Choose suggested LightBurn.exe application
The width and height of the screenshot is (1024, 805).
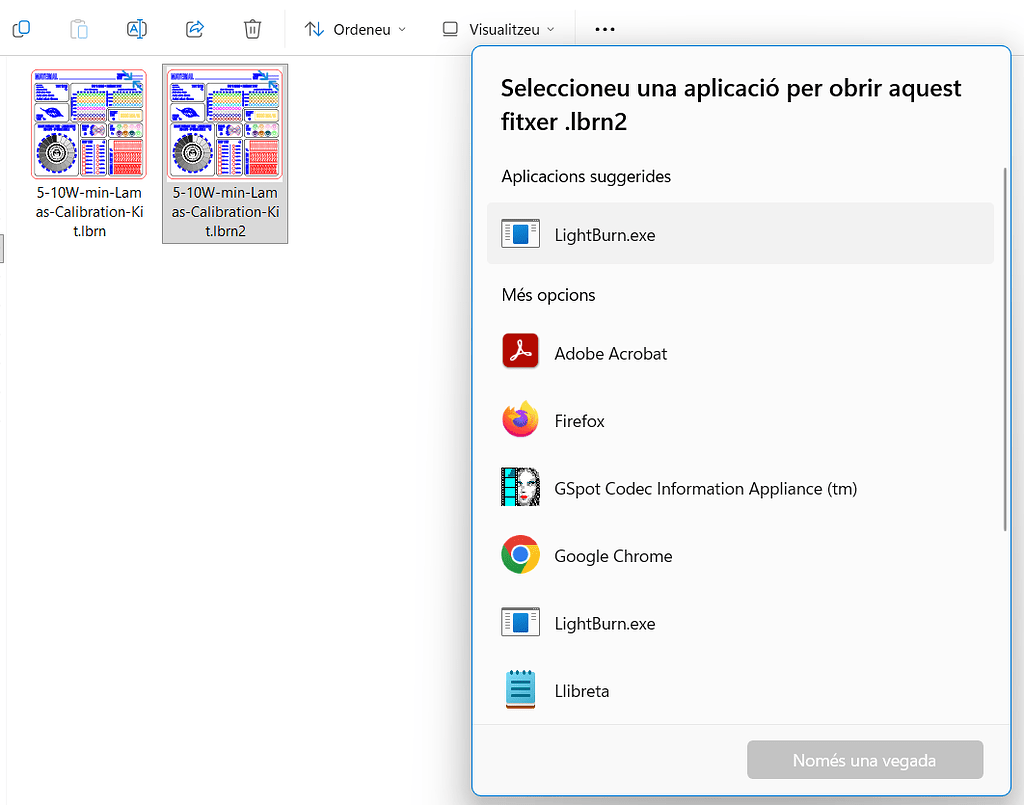(x=740, y=234)
